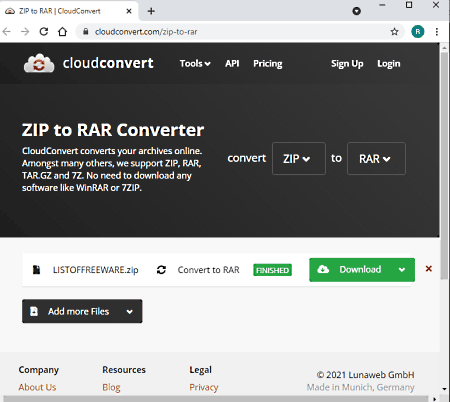
Task: Open the About Us footer link
Action: tap(37, 387)
